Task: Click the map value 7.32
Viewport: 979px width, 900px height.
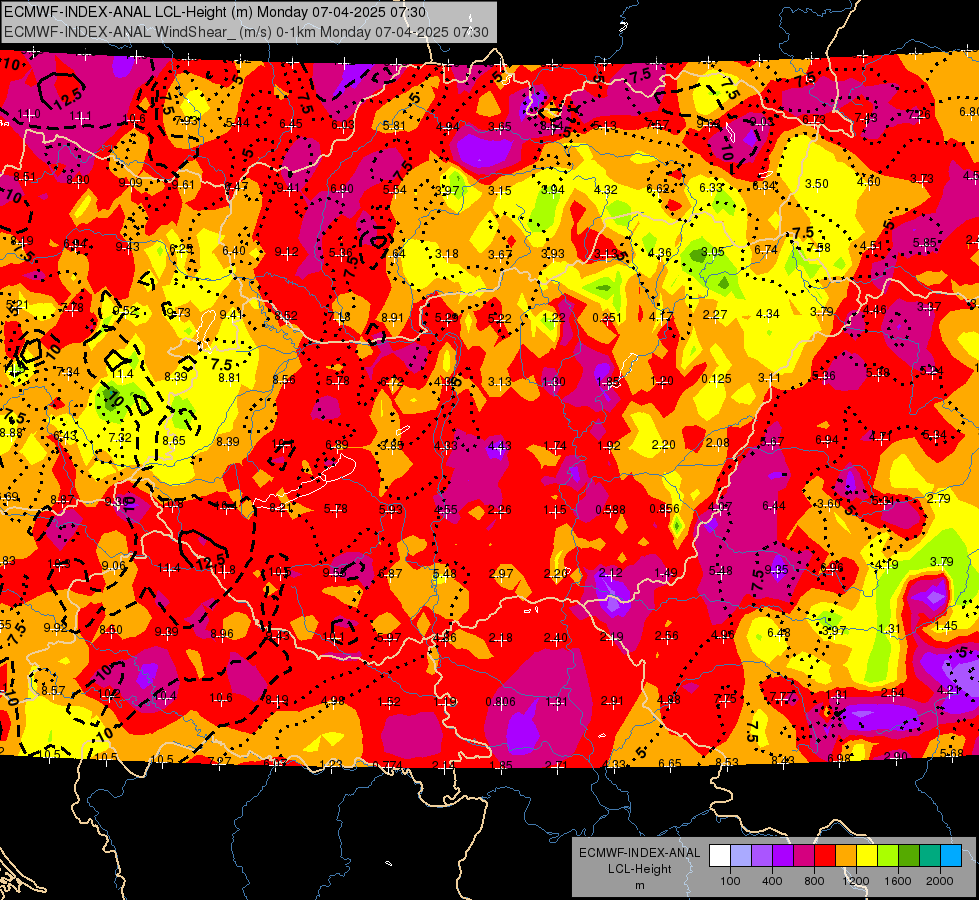Action: click(x=120, y=438)
